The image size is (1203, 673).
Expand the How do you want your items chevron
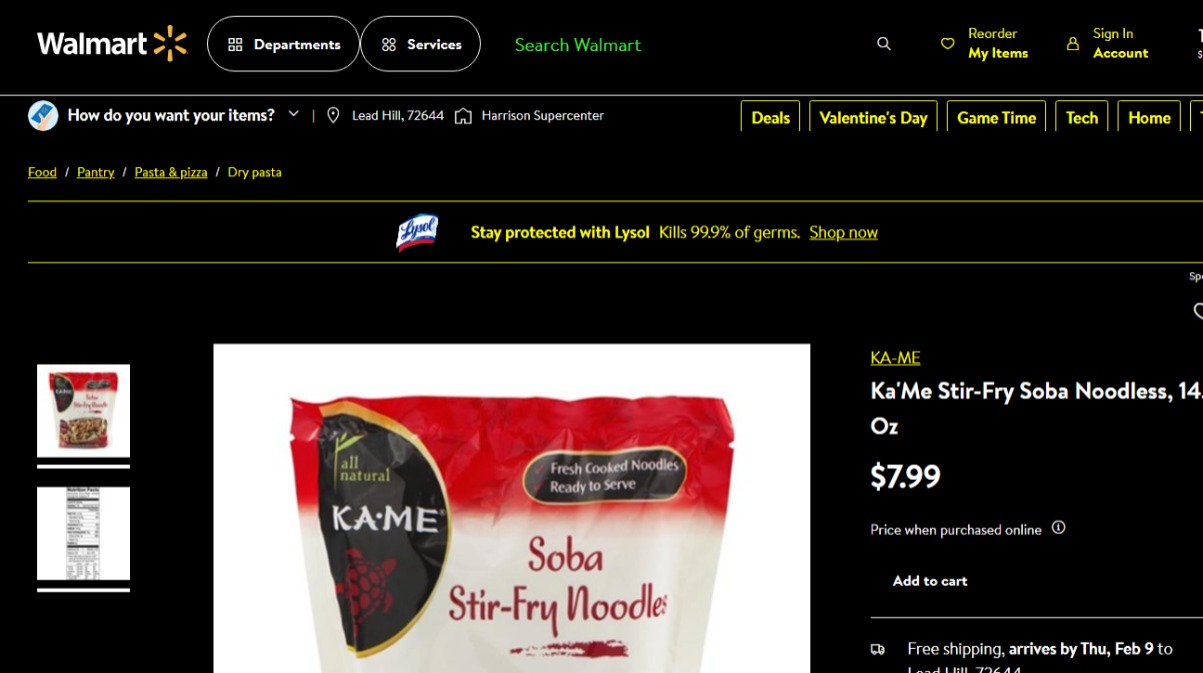tap(294, 114)
